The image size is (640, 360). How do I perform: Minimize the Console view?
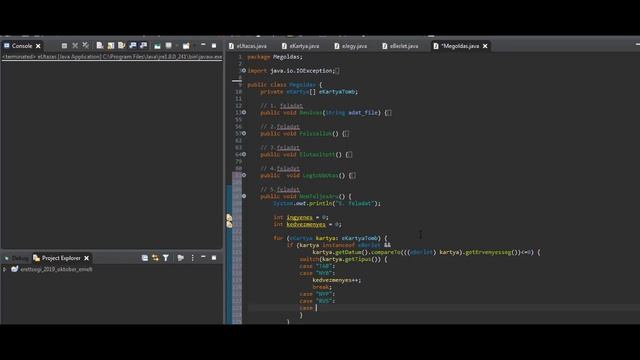click(203, 45)
